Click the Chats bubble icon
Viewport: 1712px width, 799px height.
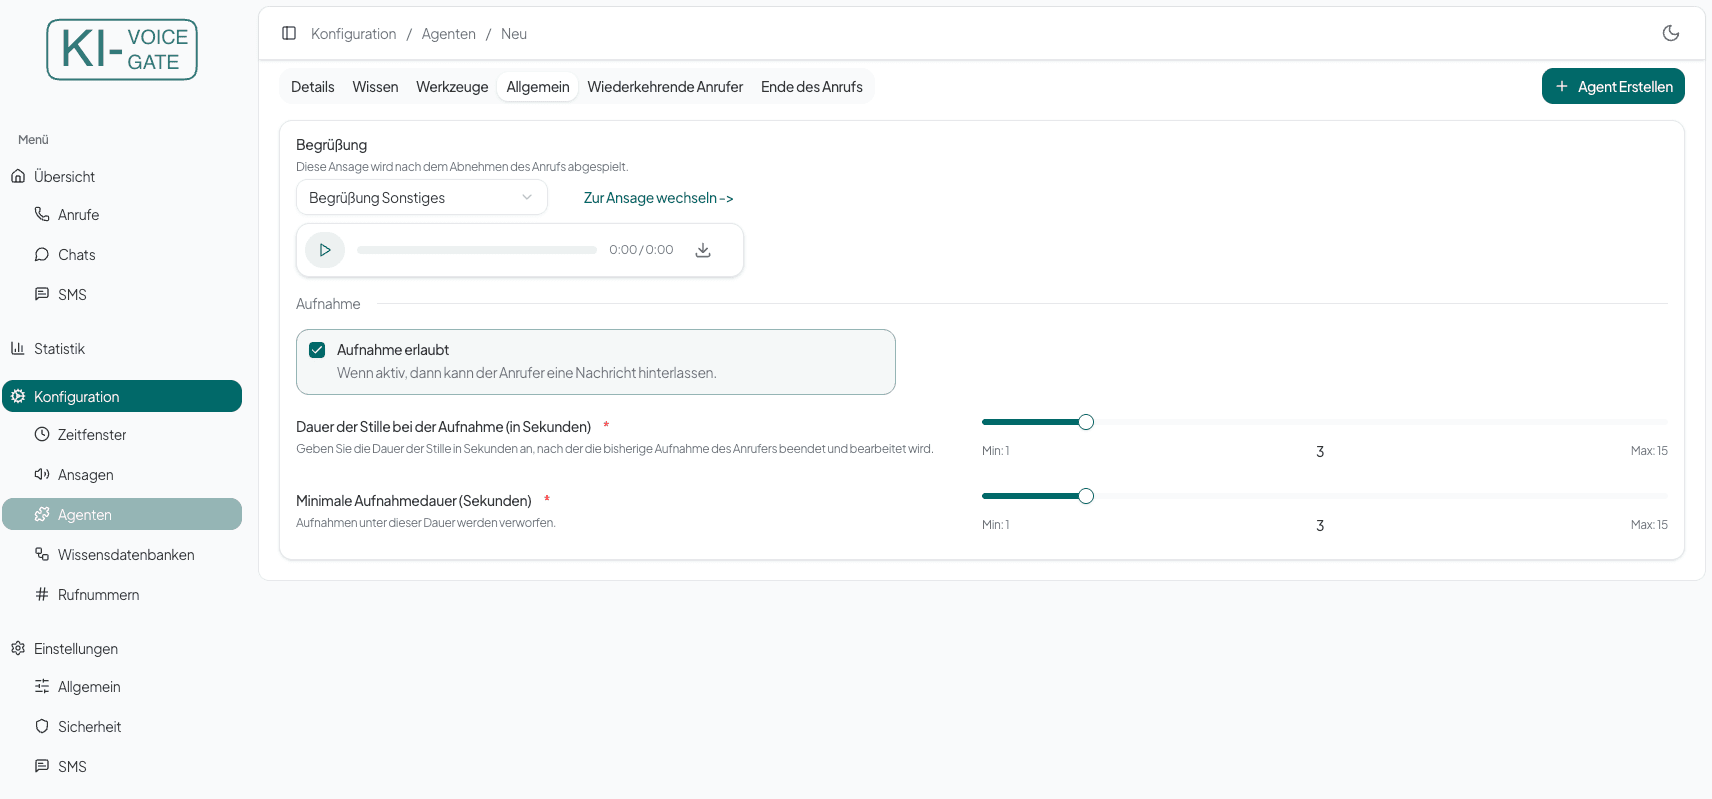42,254
